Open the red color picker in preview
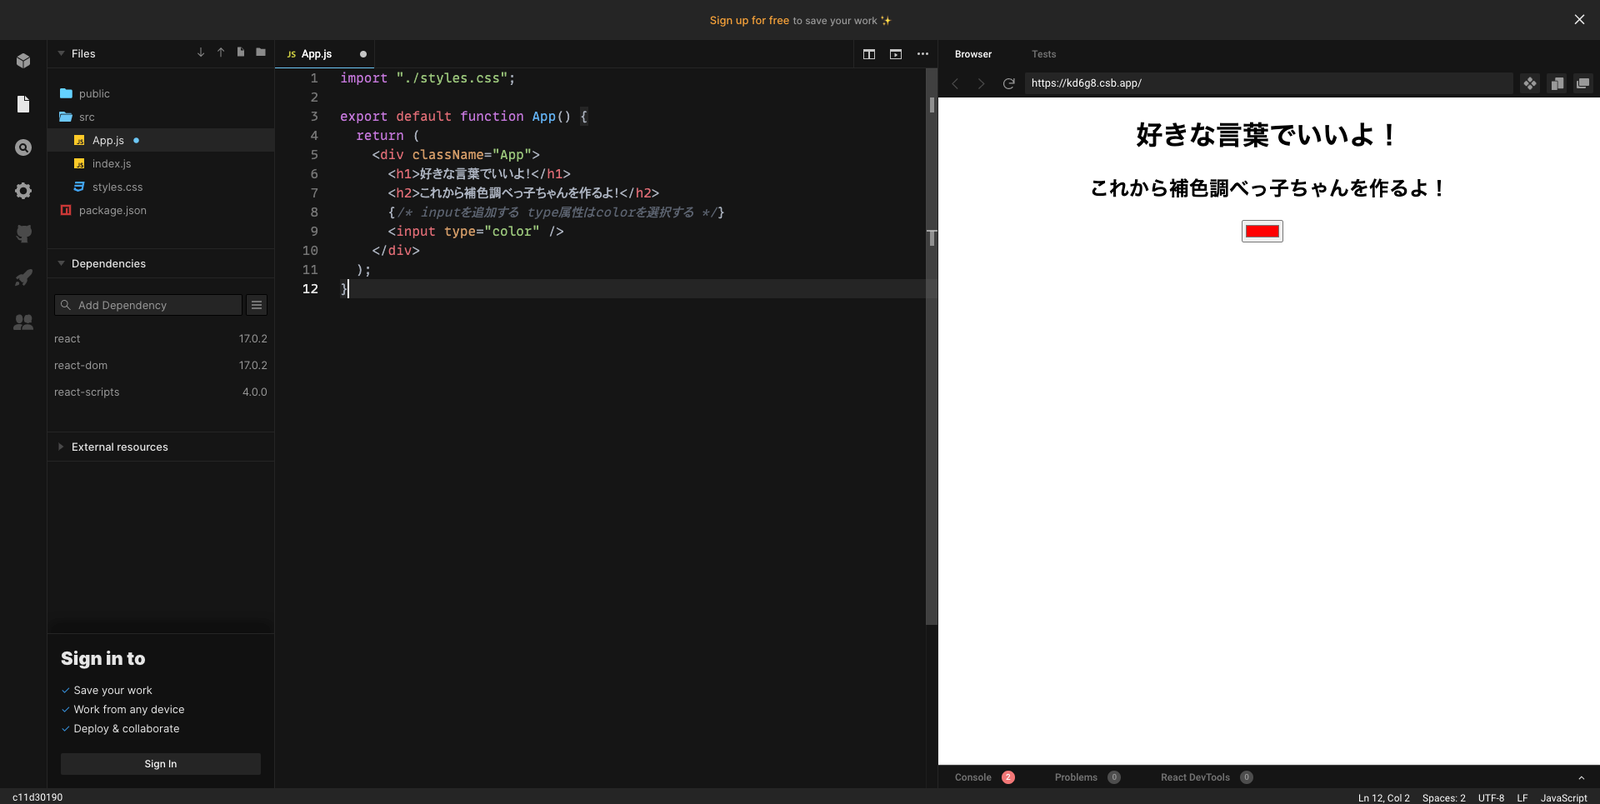This screenshot has width=1600, height=804. tap(1262, 231)
